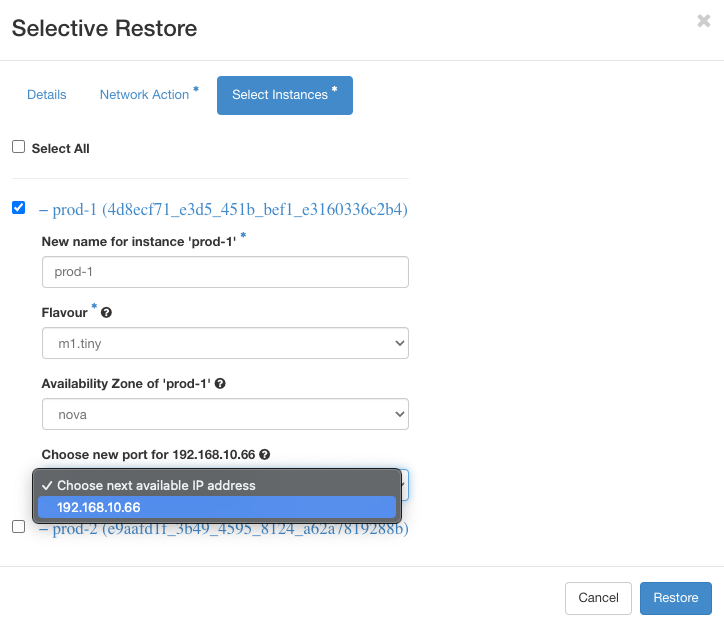The width and height of the screenshot is (724, 623).
Task: Check the prod-2 instance checkbox
Action: pyautogui.click(x=18, y=526)
